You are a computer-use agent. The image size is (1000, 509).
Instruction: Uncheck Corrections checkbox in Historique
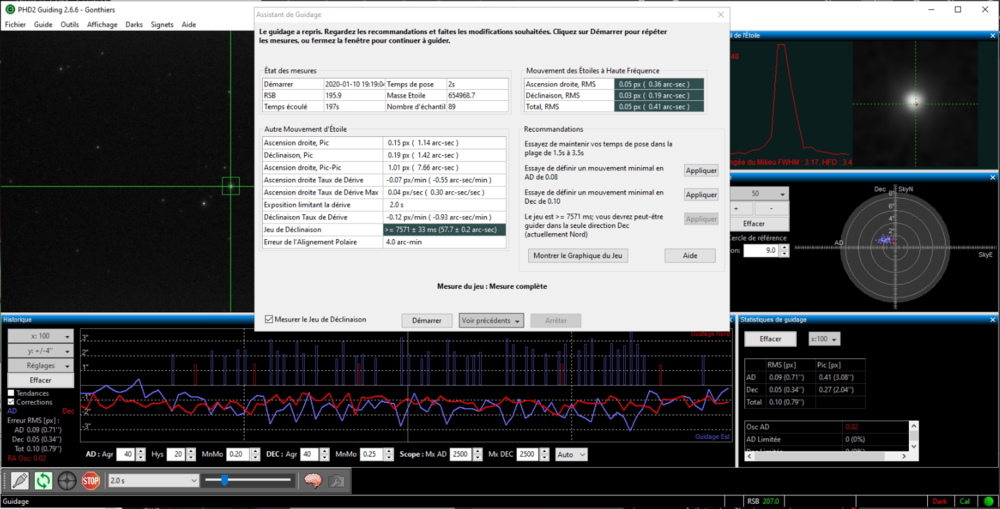pos(11,402)
